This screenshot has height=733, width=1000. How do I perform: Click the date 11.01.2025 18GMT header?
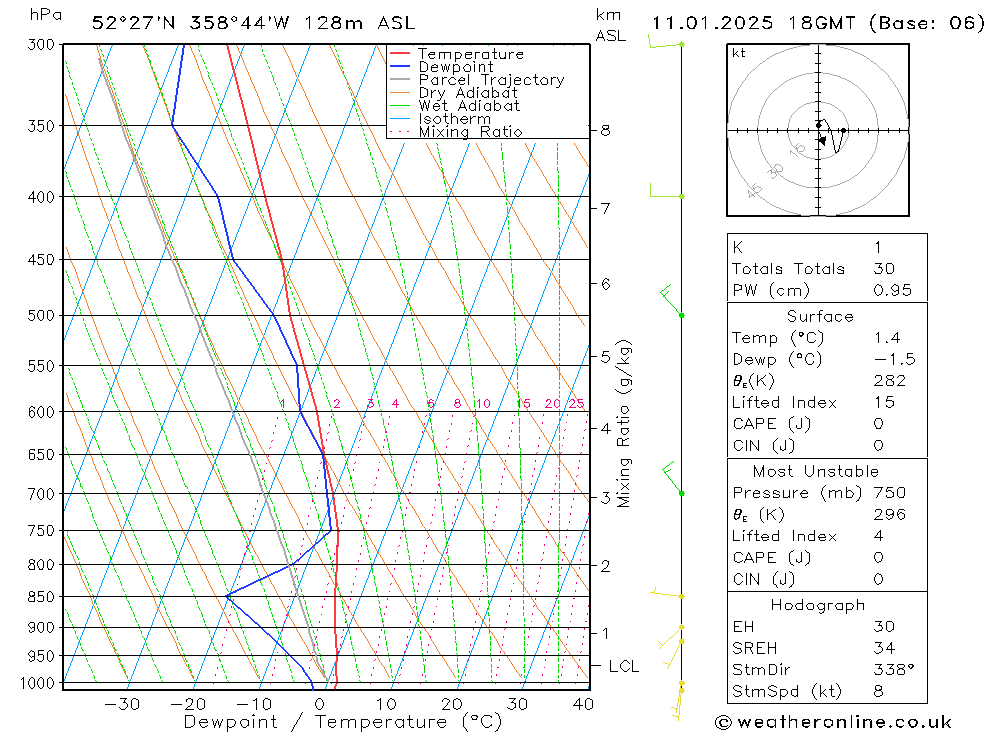[x=753, y=23]
